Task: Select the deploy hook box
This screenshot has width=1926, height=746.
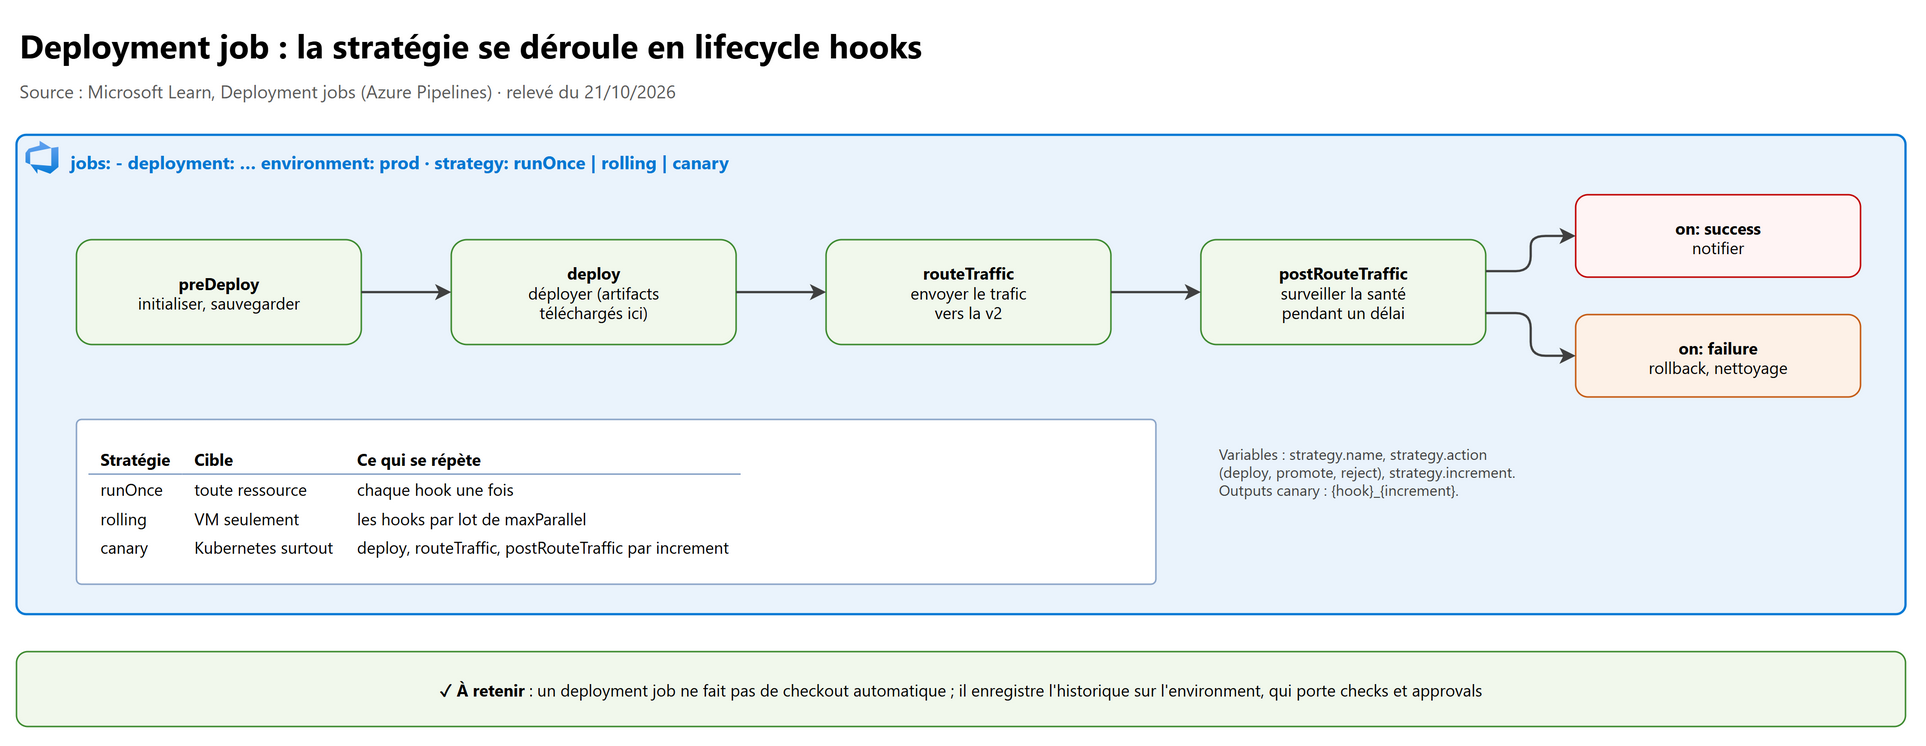Action: coord(593,292)
